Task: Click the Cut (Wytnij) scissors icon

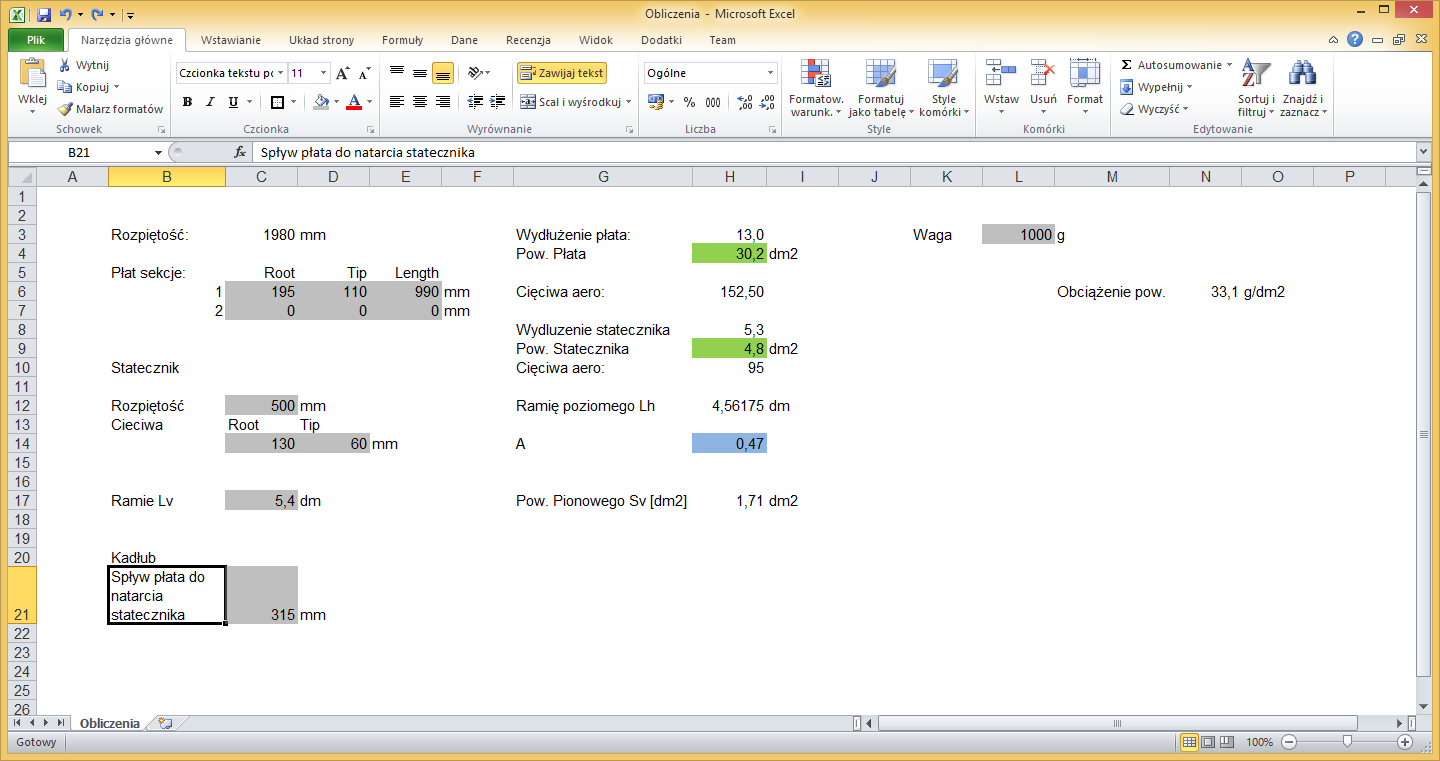Action: click(x=66, y=65)
